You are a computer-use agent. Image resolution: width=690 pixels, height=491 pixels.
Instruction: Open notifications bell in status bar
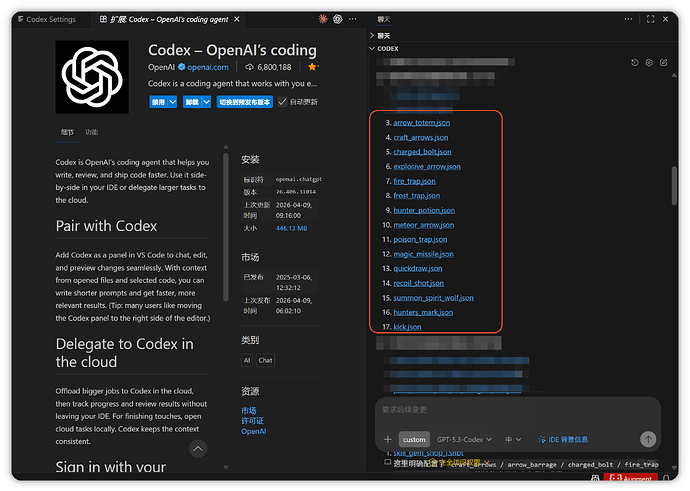[666, 478]
